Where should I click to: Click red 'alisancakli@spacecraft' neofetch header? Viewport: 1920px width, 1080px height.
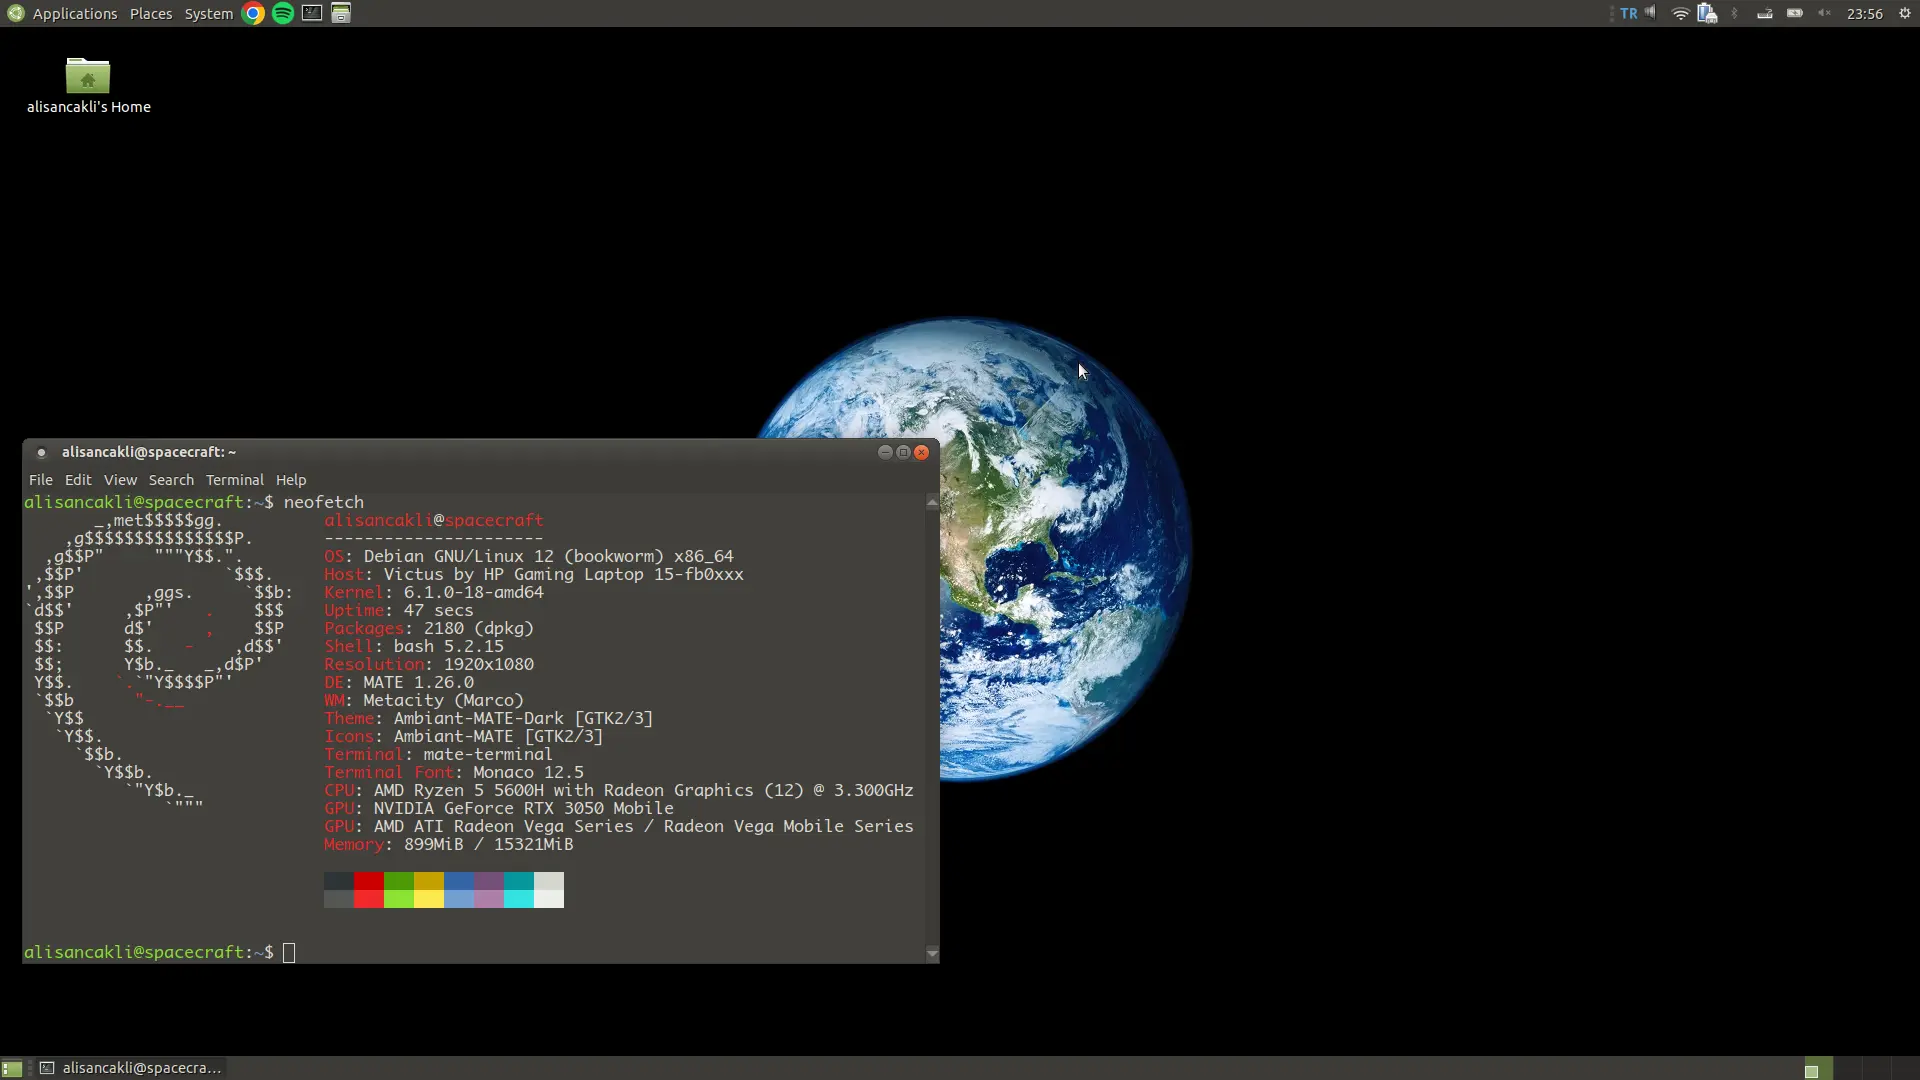433,520
